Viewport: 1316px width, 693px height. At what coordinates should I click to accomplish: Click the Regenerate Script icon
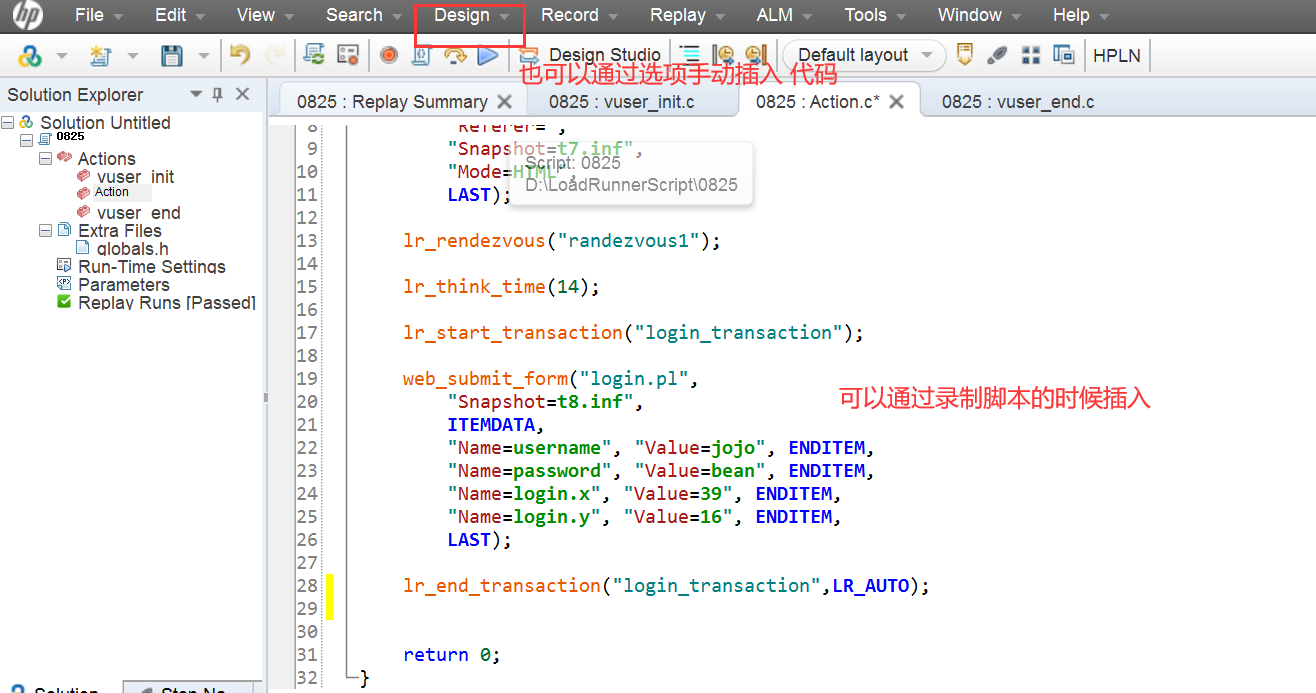coord(314,55)
